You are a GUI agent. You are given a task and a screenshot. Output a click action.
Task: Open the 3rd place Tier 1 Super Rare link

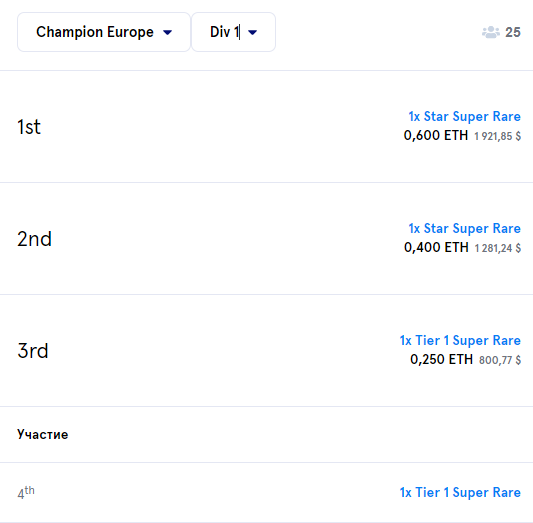(460, 341)
